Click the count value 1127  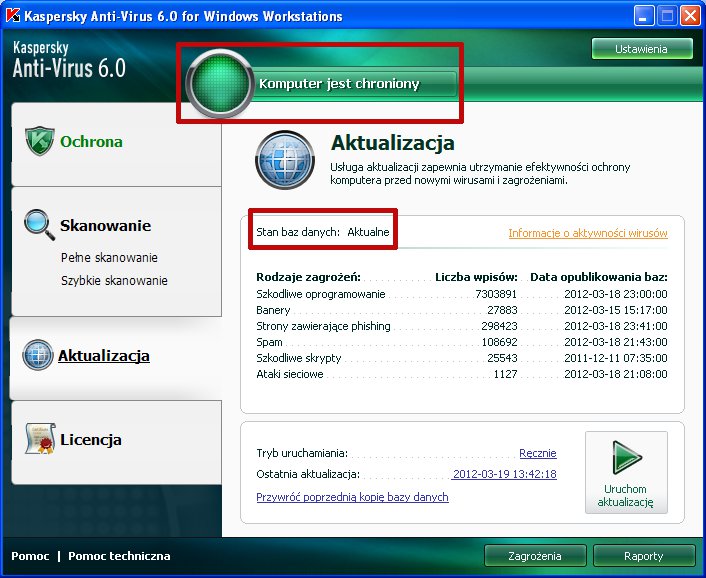[x=505, y=374]
